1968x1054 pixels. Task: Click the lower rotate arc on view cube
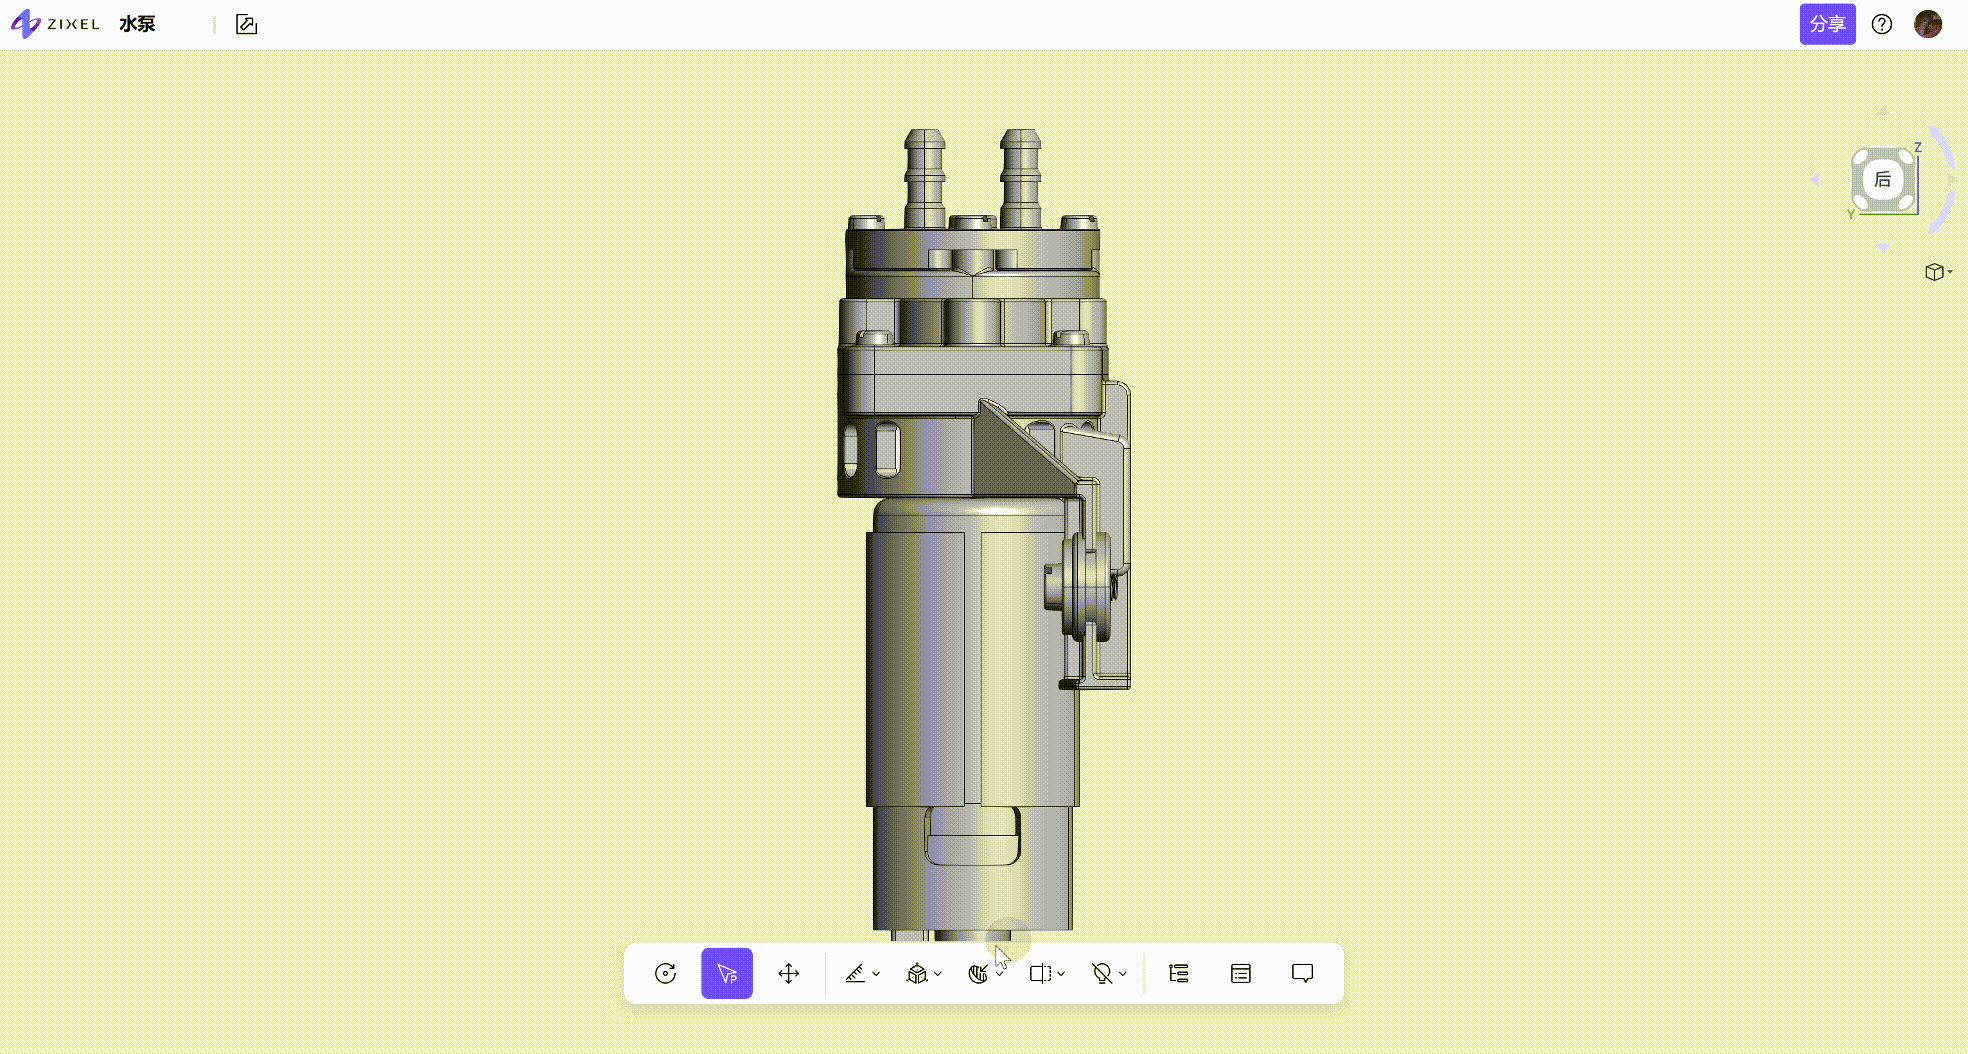[x=1942, y=213]
